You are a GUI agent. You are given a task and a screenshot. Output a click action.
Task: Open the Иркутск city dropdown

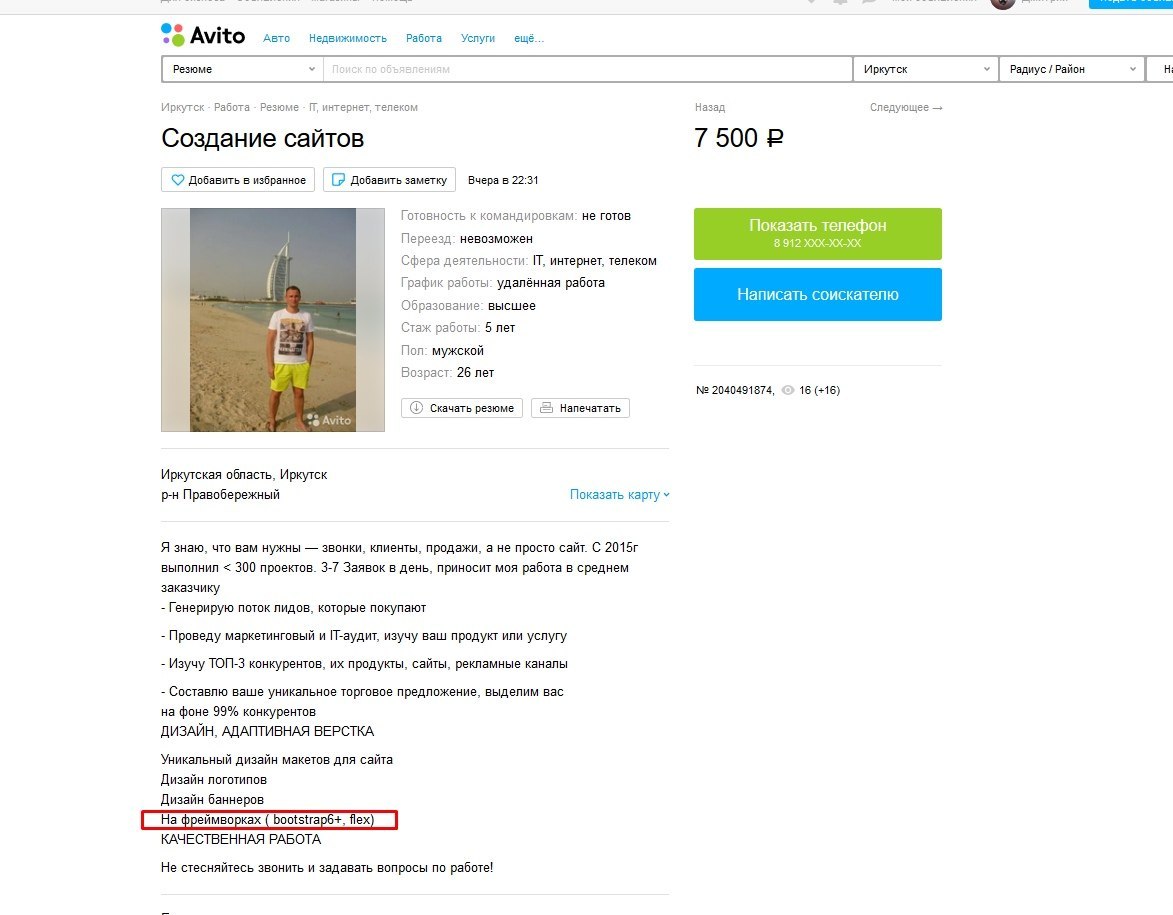[x=925, y=69]
